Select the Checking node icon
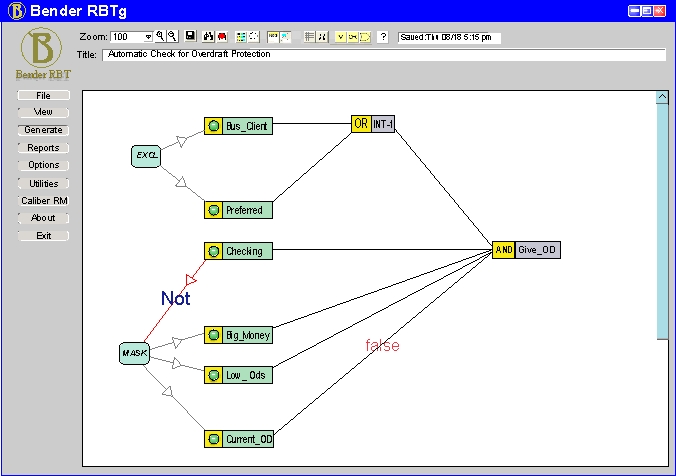Image resolution: width=676 pixels, height=476 pixels. (x=212, y=251)
